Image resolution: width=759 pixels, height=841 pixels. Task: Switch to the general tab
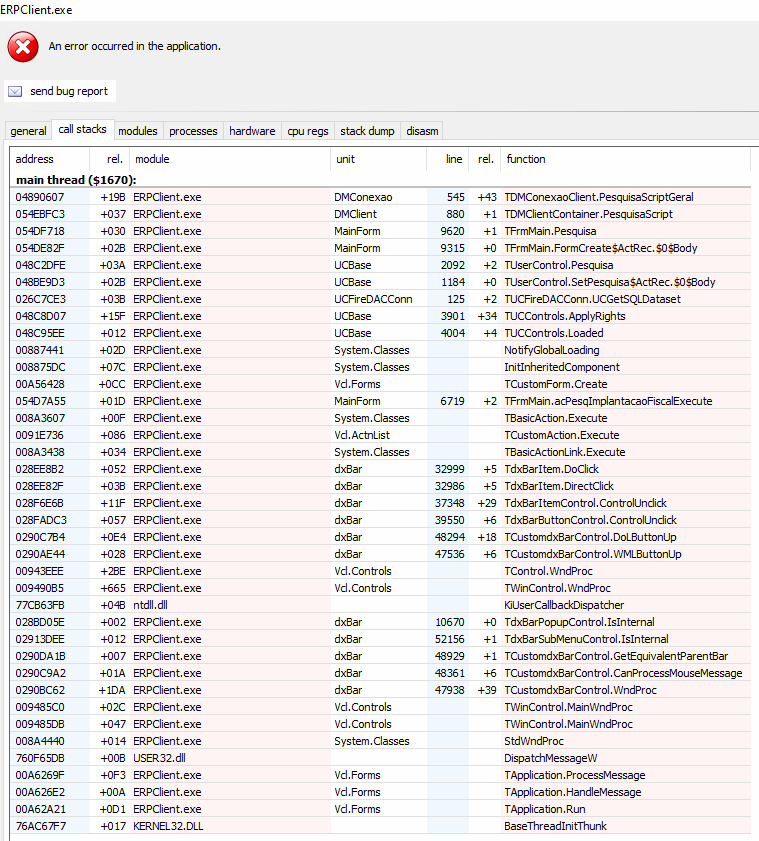[x=28, y=131]
